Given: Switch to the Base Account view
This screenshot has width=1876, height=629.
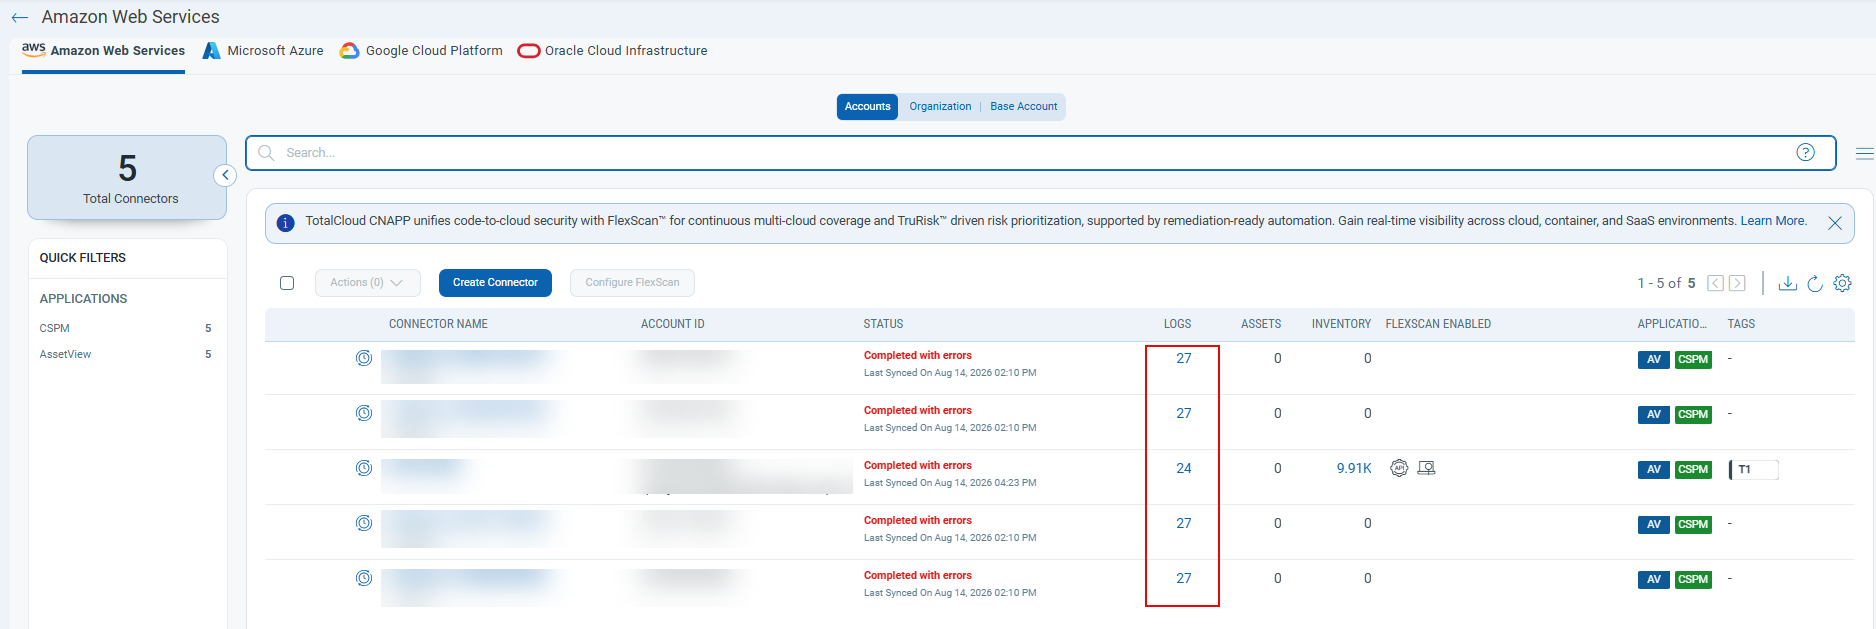Looking at the screenshot, I should coord(1023,107).
